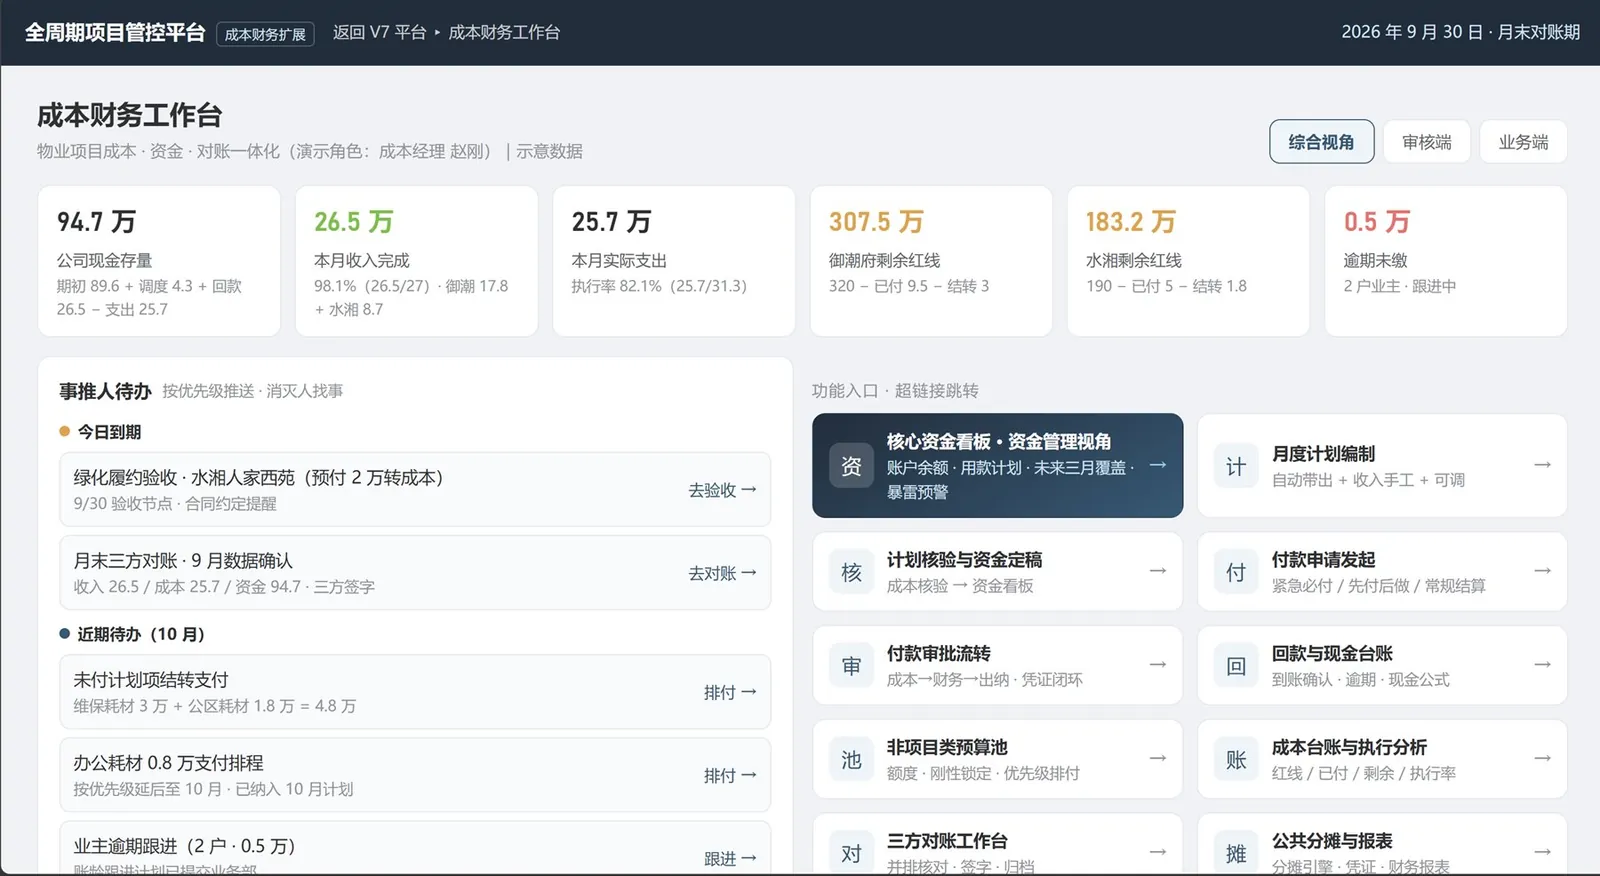Click the 摊 icon for 公共分摊与报表
The width and height of the screenshot is (1600, 876).
tap(1236, 853)
